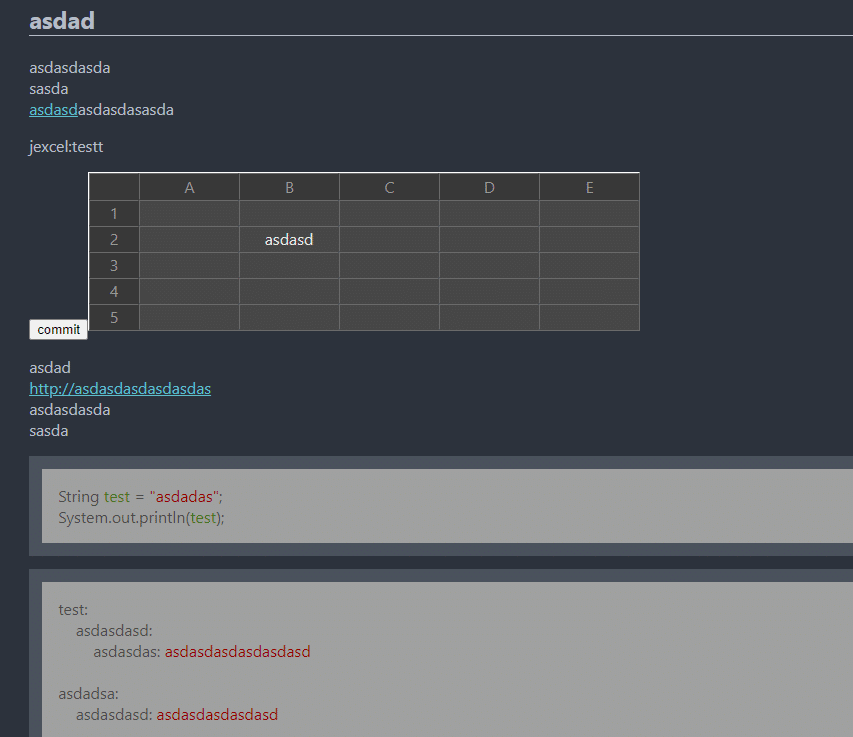The image size is (853, 737).
Task: Open the http://asdasdasdasdasdas link
Action: 120,389
